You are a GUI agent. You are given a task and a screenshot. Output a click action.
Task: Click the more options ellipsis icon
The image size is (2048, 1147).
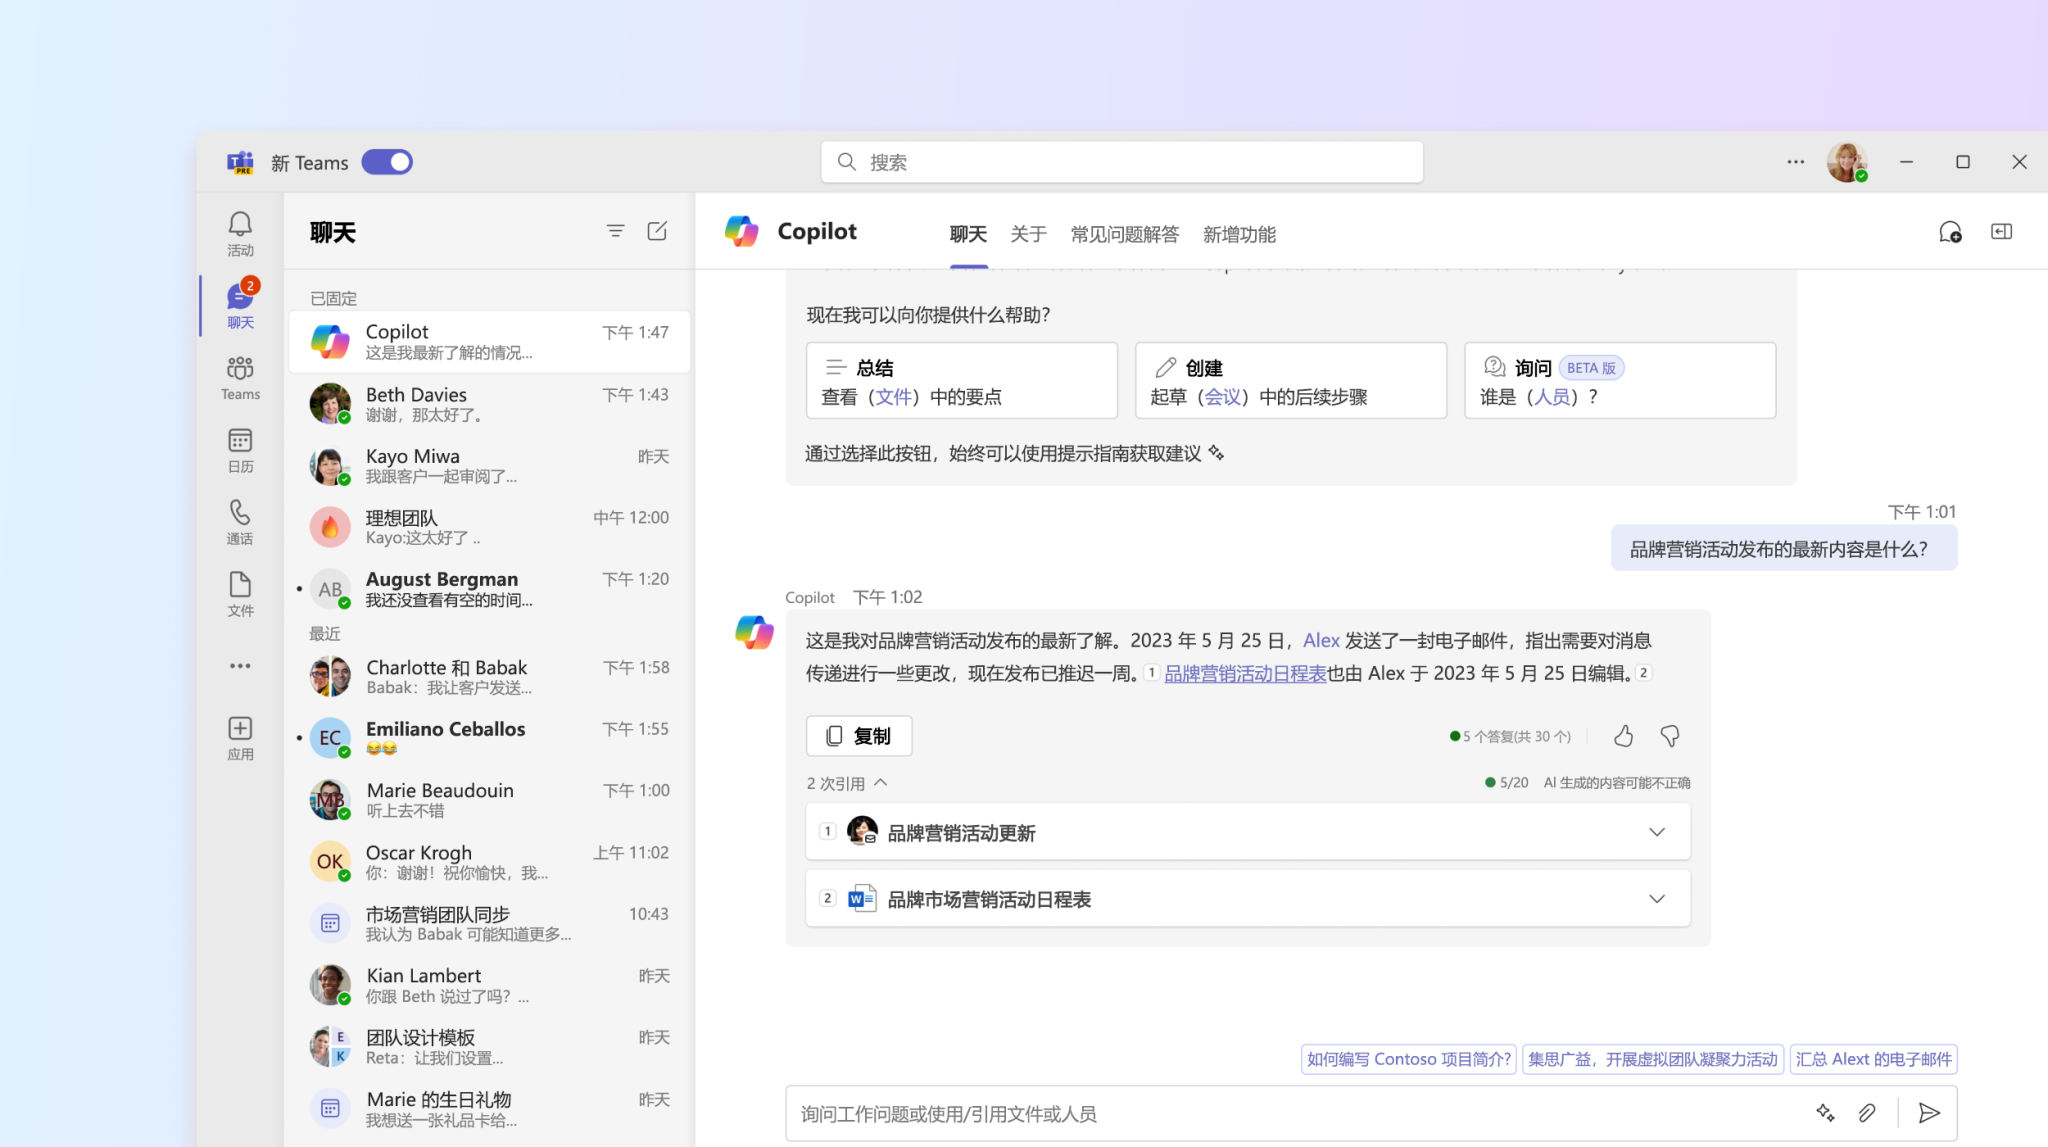pyautogui.click(x=1796, y=160)
